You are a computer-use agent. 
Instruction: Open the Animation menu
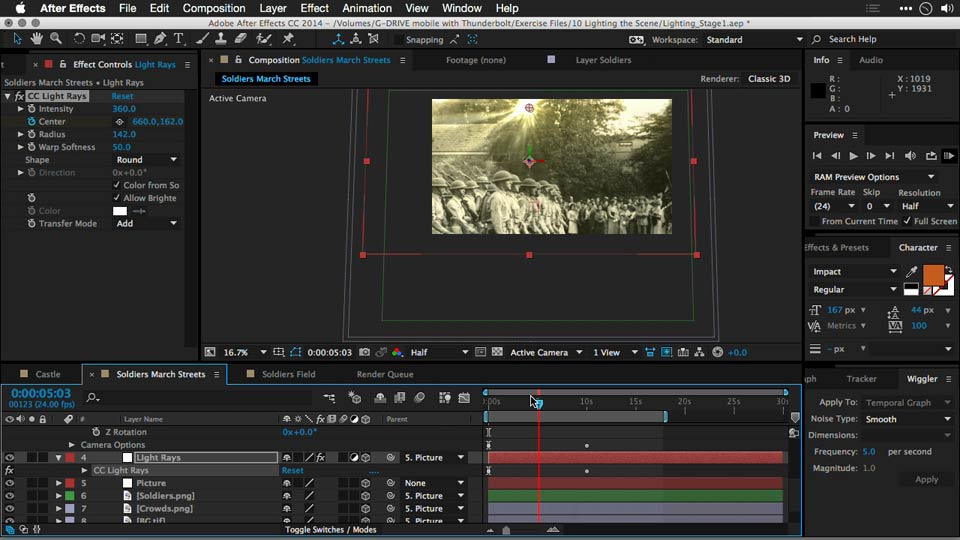pos(367,9)
